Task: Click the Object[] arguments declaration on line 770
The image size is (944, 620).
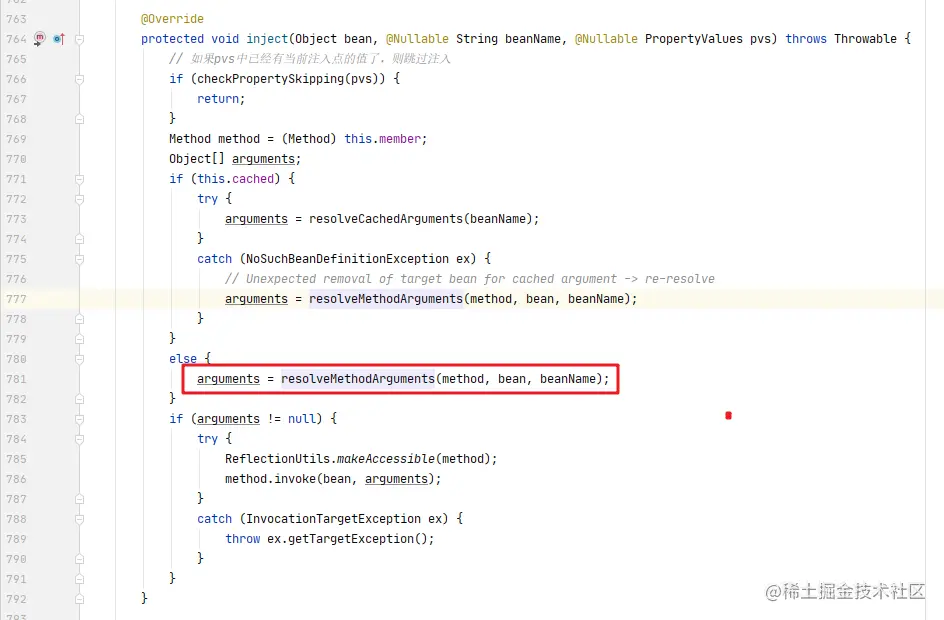Action: pyautogui.click(x=235, y=158)
